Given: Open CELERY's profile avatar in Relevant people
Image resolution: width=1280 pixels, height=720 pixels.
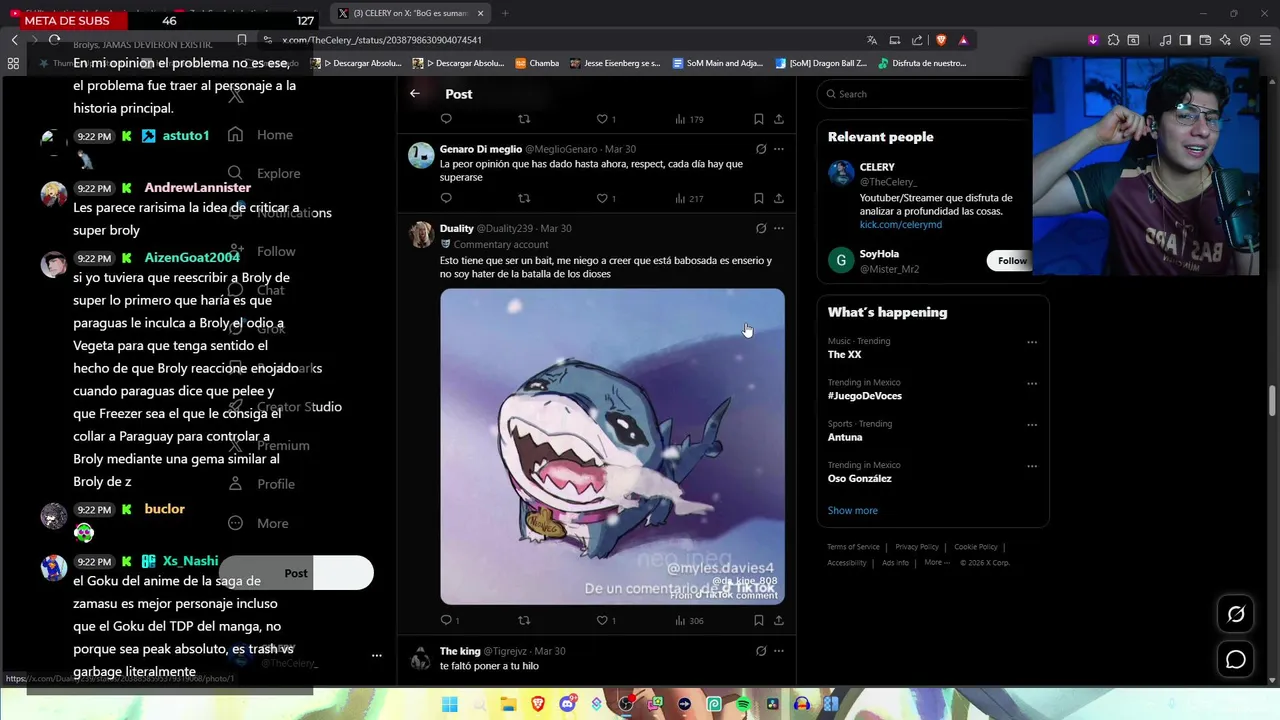Looking at the screenshot, I should coord(841,173).
